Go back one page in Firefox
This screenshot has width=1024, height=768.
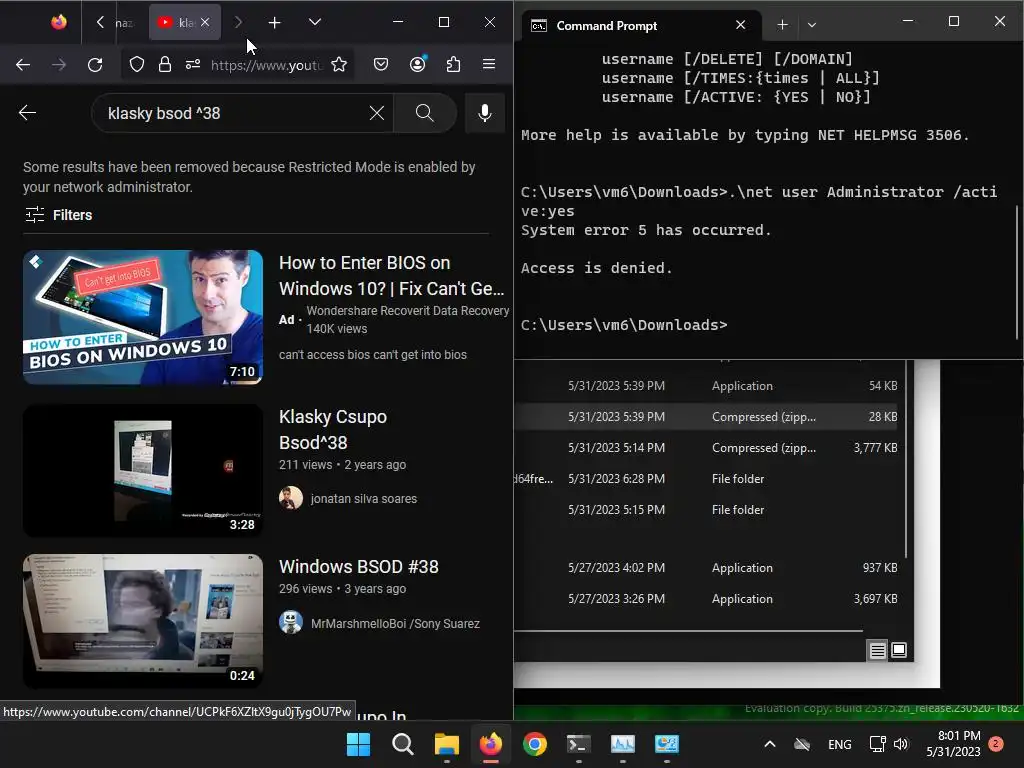(x=23, y=64)
